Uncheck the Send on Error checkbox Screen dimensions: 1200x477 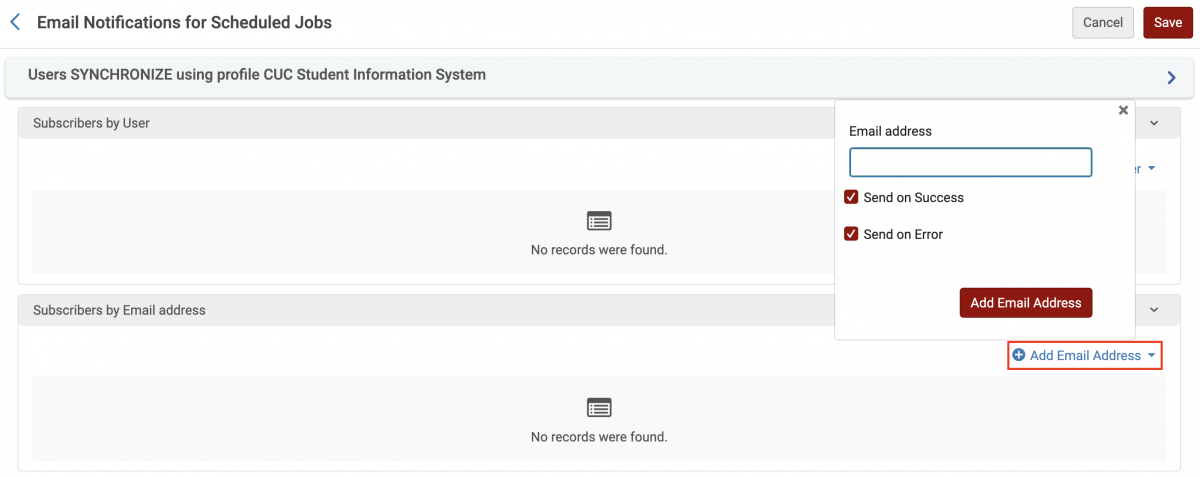coord(852,235)
